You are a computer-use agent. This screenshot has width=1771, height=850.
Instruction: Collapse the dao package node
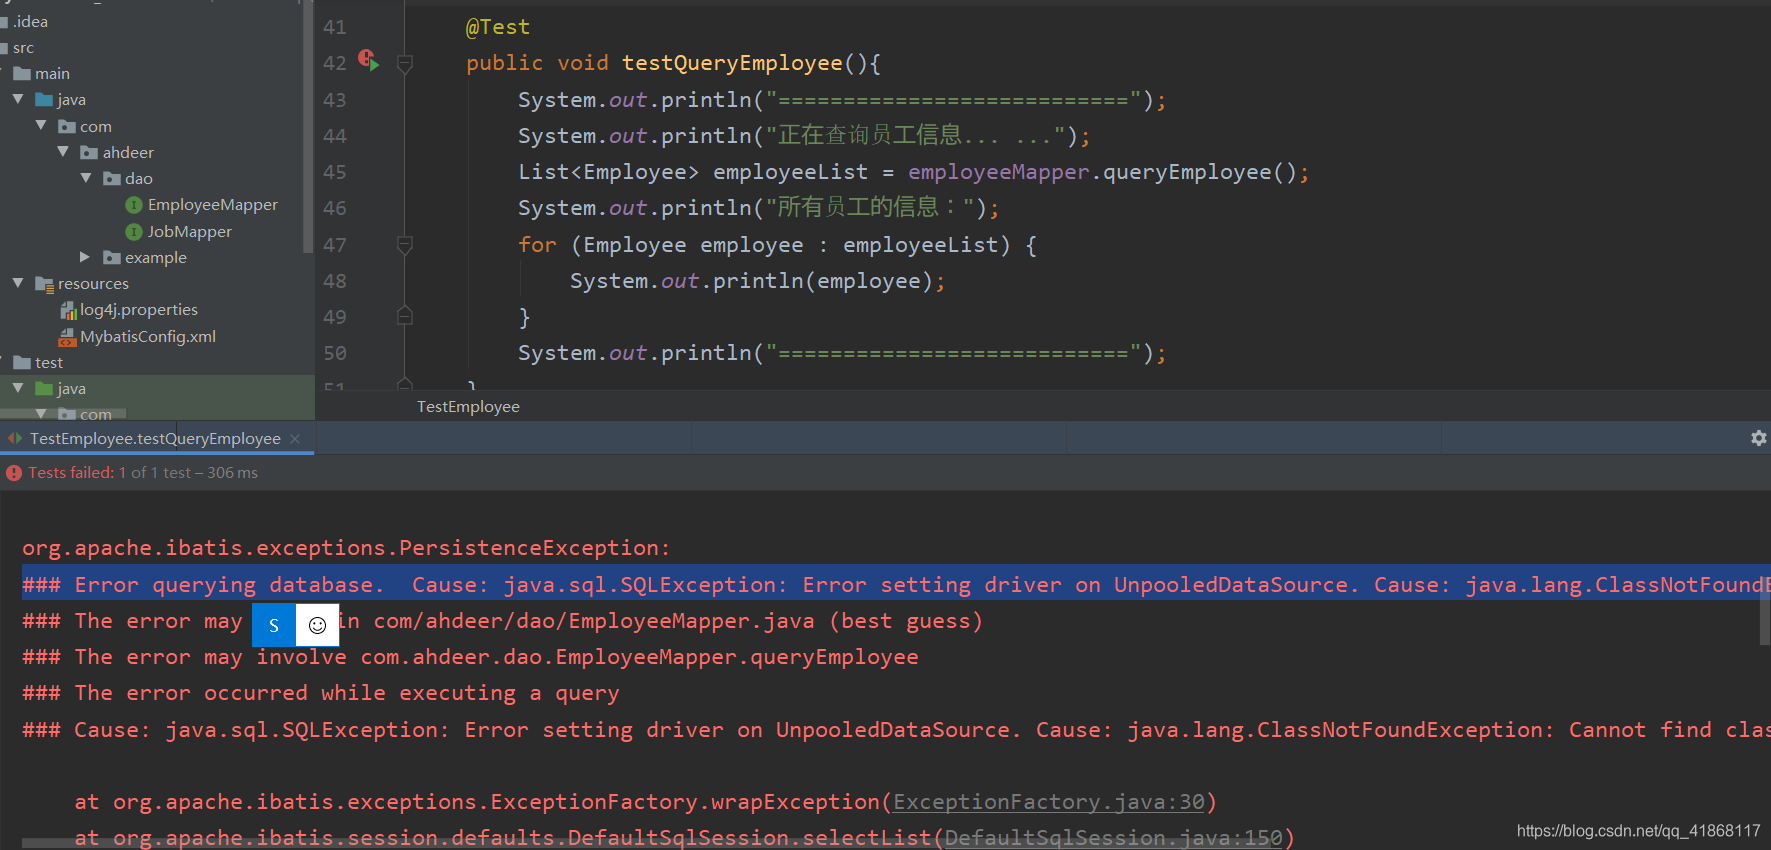tap(85, 178)
